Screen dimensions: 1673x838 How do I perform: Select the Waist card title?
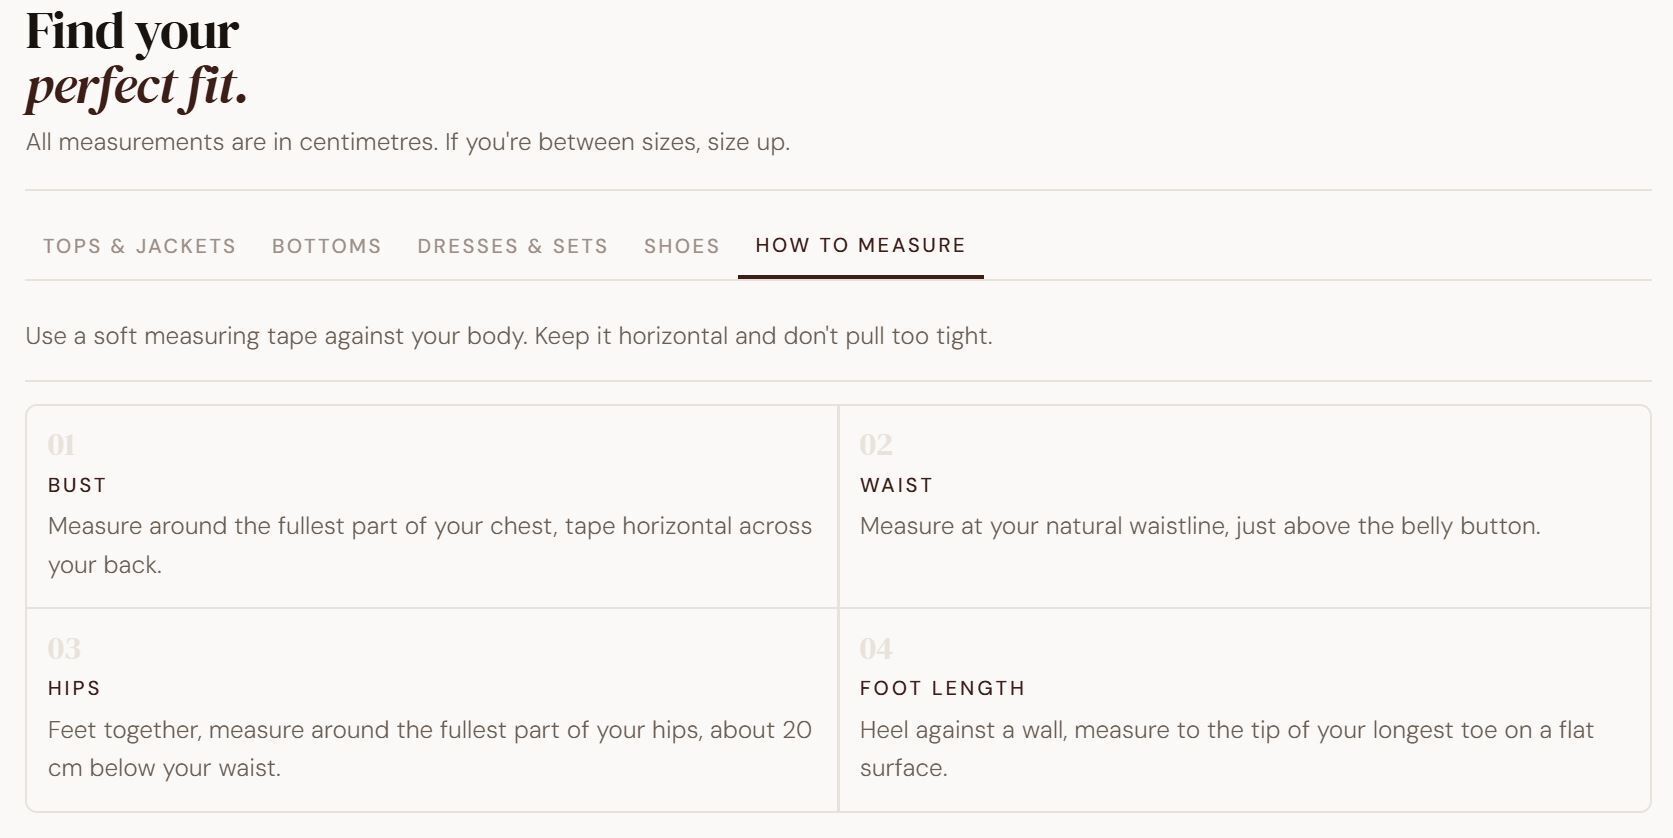pyautogui.click(x=896, y=485)
